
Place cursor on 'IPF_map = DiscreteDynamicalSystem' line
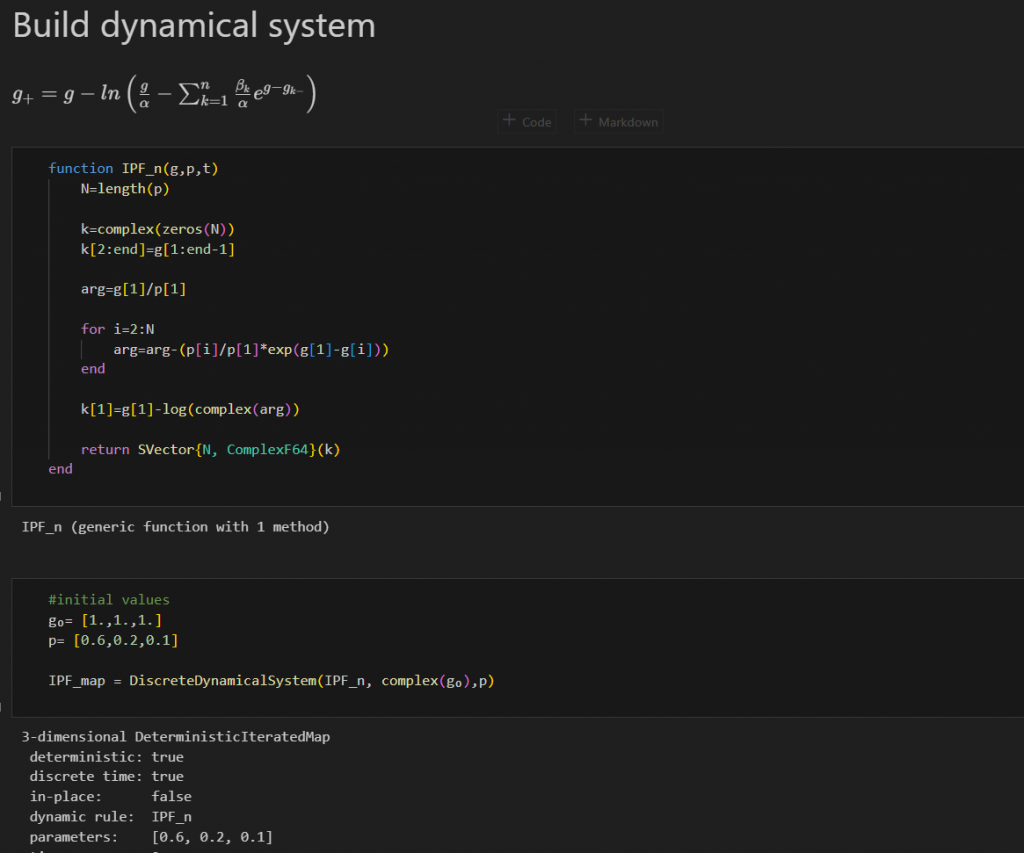(271, 681)
